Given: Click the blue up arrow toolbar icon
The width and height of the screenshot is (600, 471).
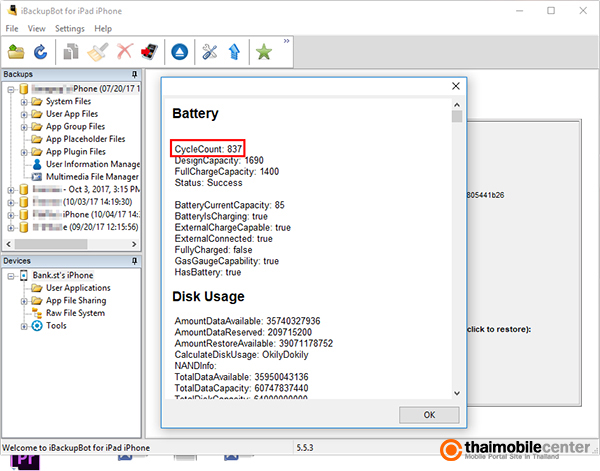Looking at the screenshot, I should 234,52.
